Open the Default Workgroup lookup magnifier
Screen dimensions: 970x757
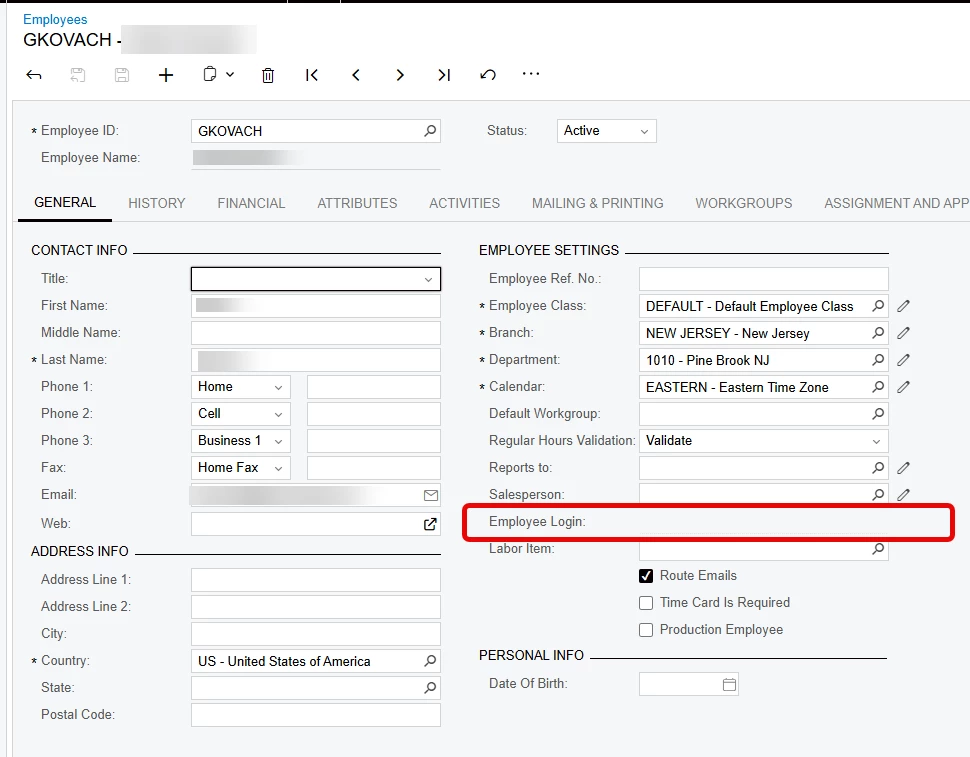click(x=878, y=414)
